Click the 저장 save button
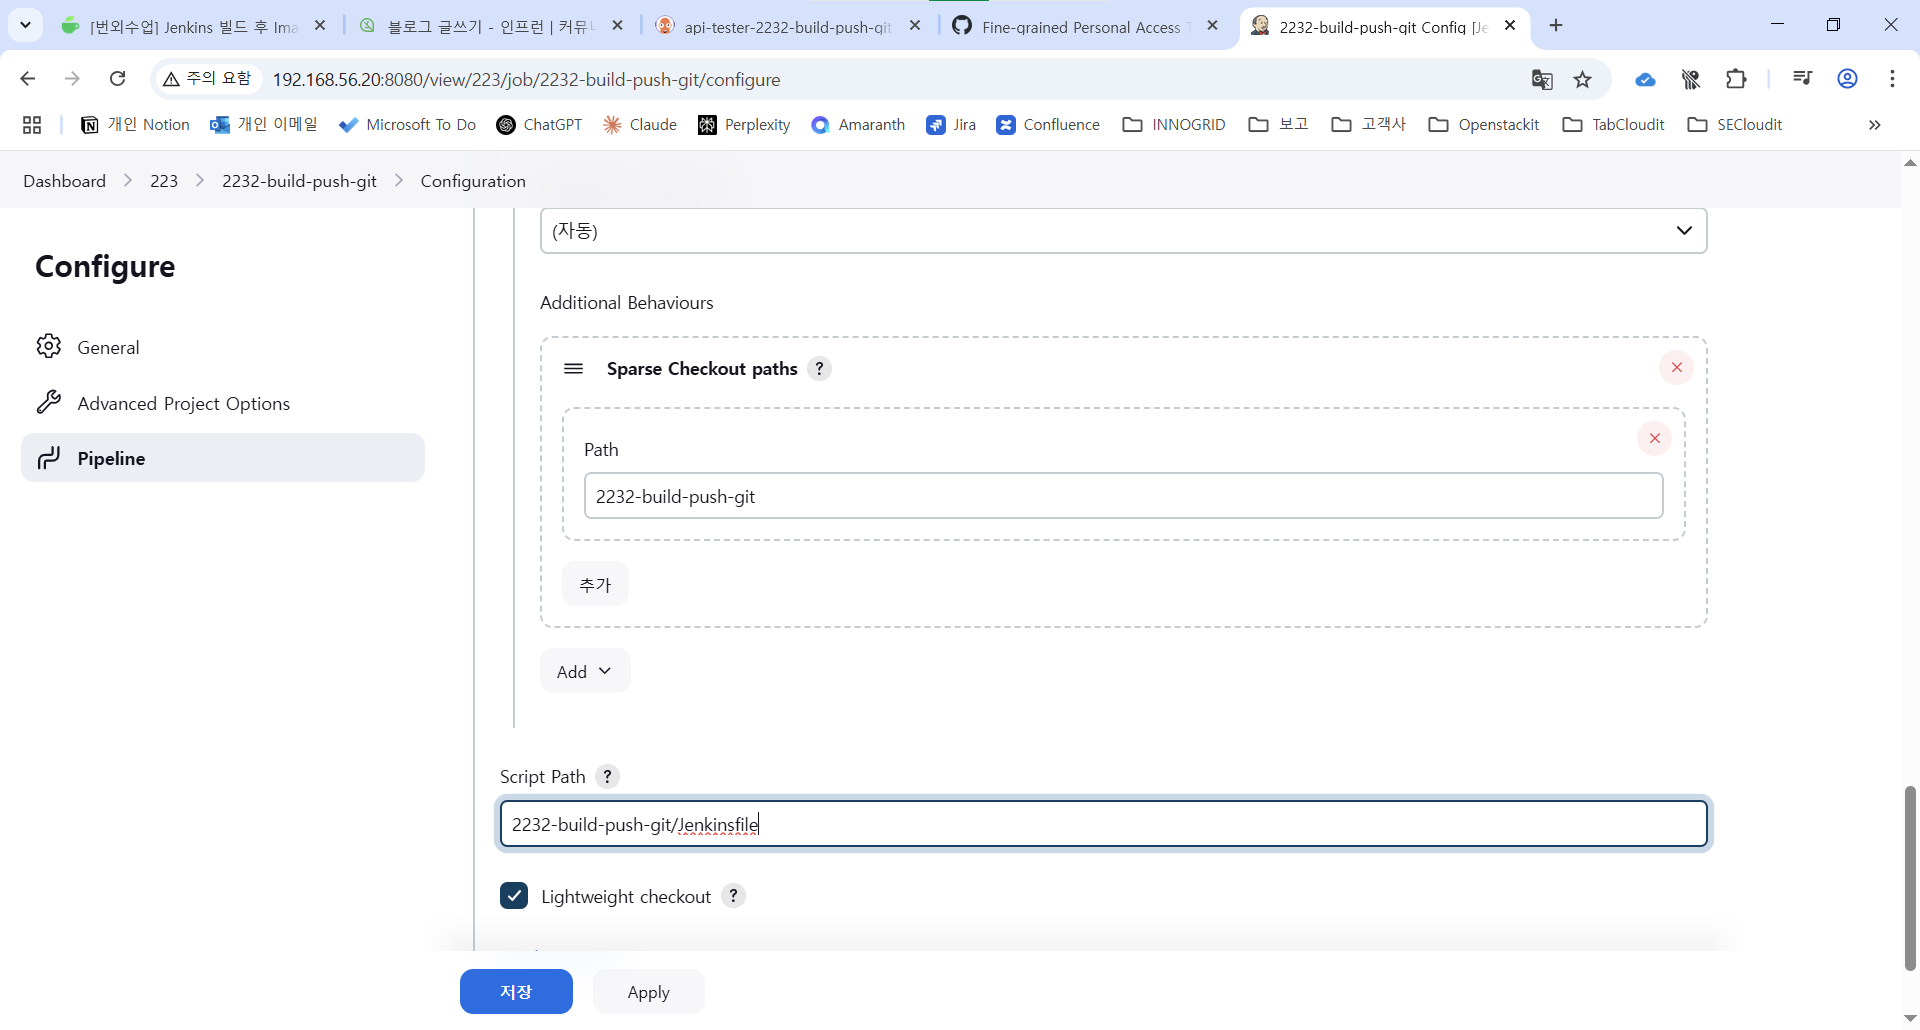 point(516,992)
